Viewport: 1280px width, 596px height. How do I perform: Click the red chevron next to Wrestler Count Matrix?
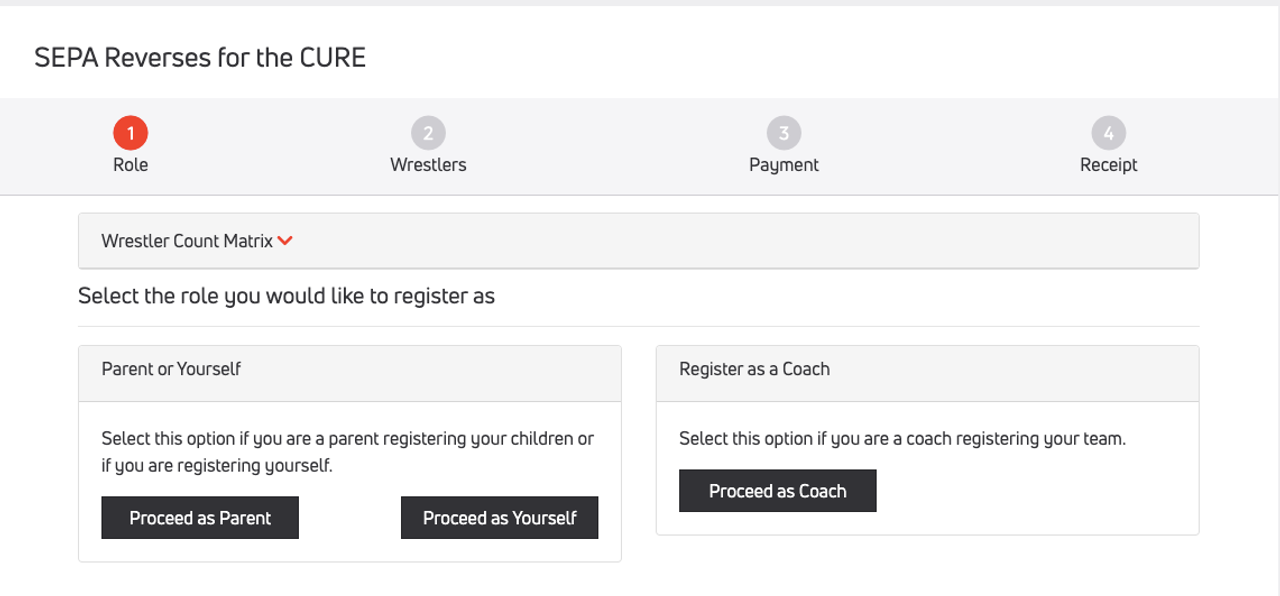286,240
